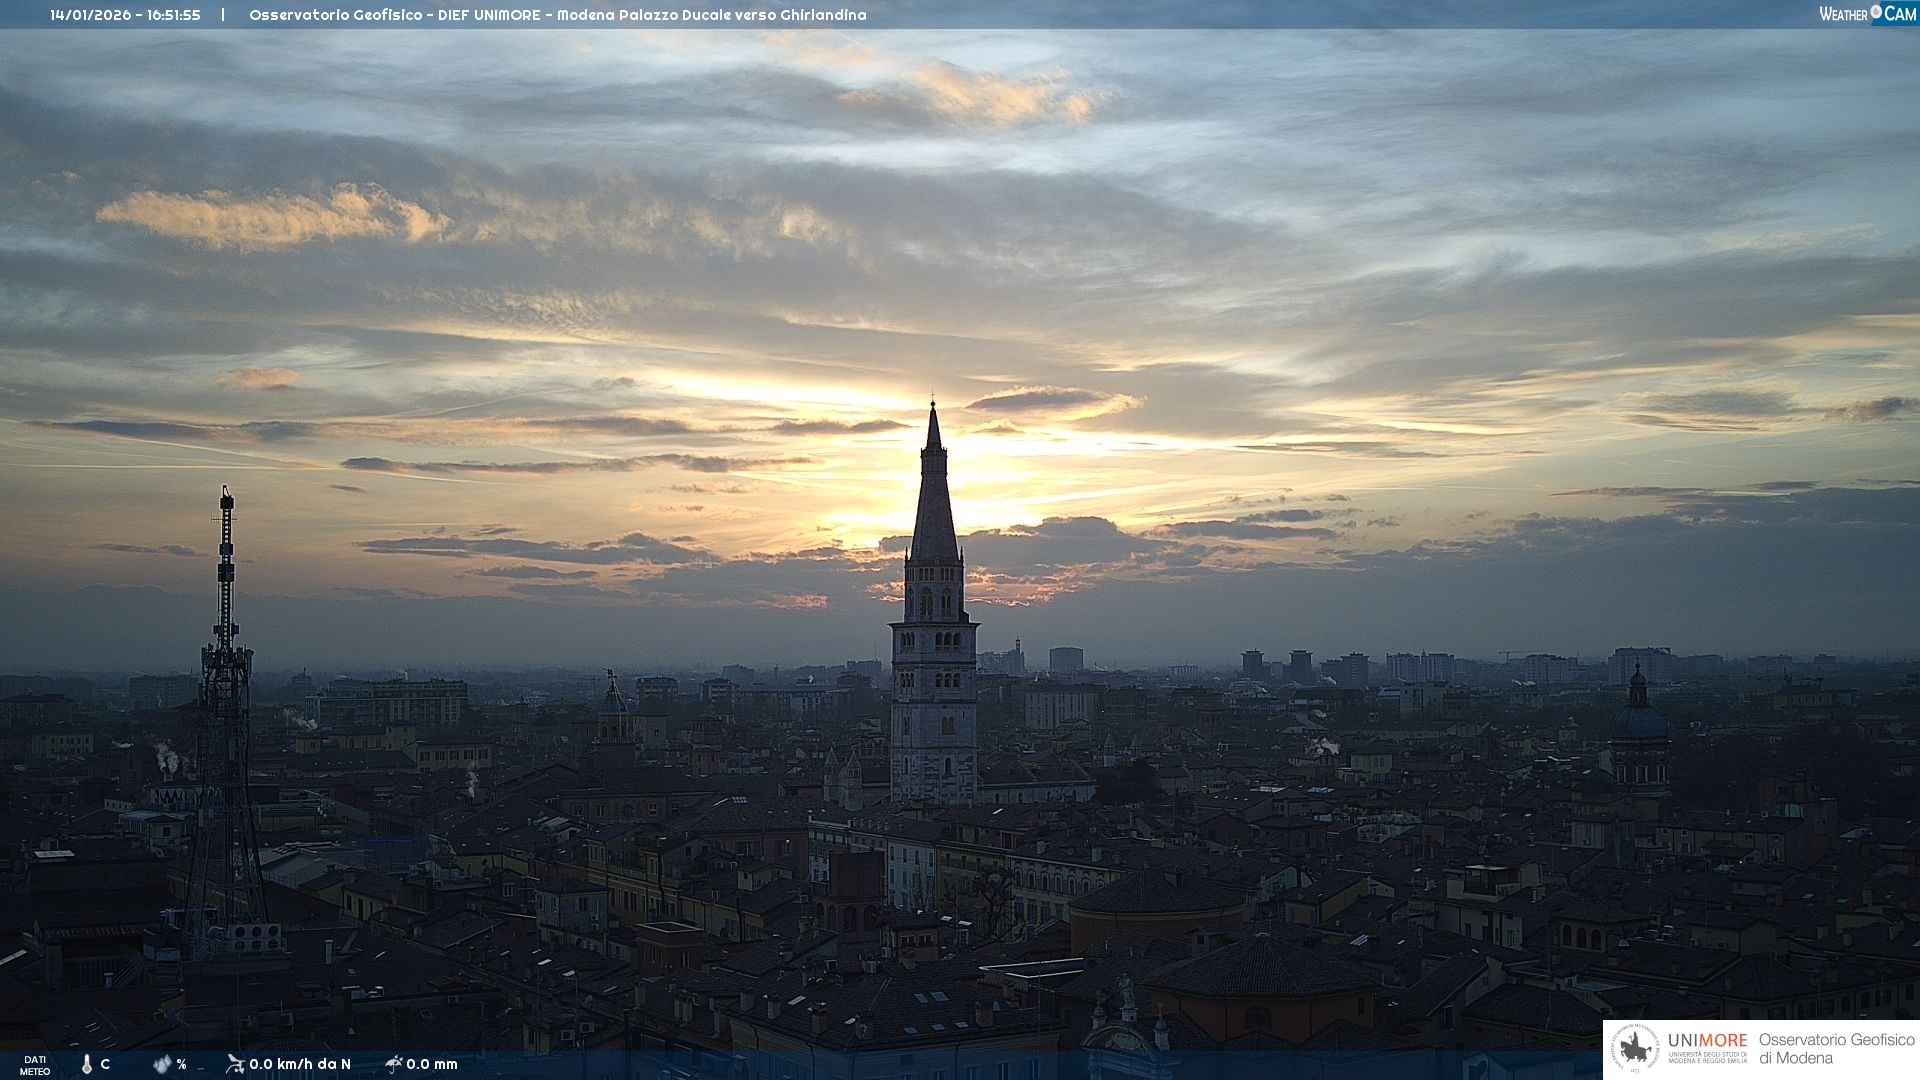Click the humidity water droplets icon

tap(162, 1064)
